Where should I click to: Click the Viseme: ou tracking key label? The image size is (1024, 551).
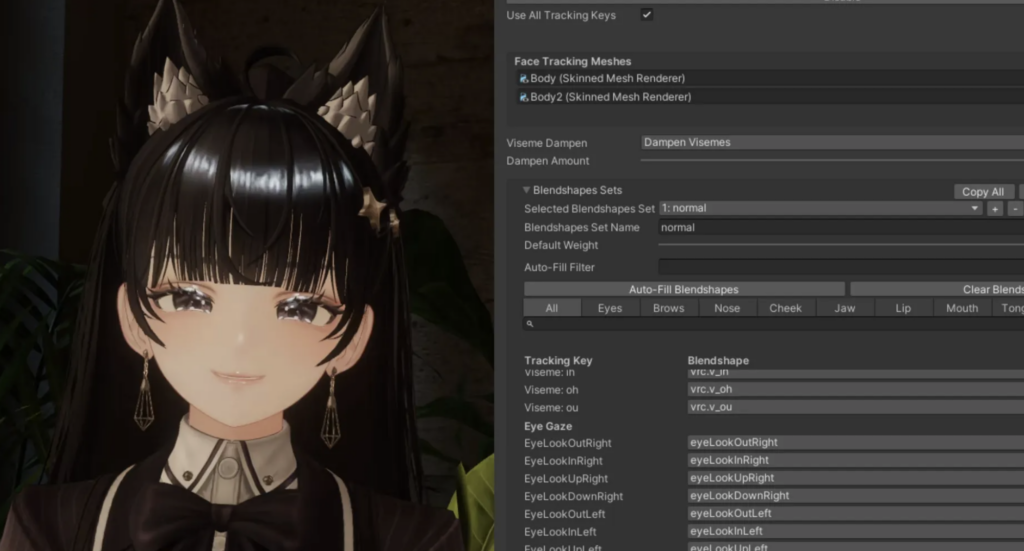click(x=551, y=407)
